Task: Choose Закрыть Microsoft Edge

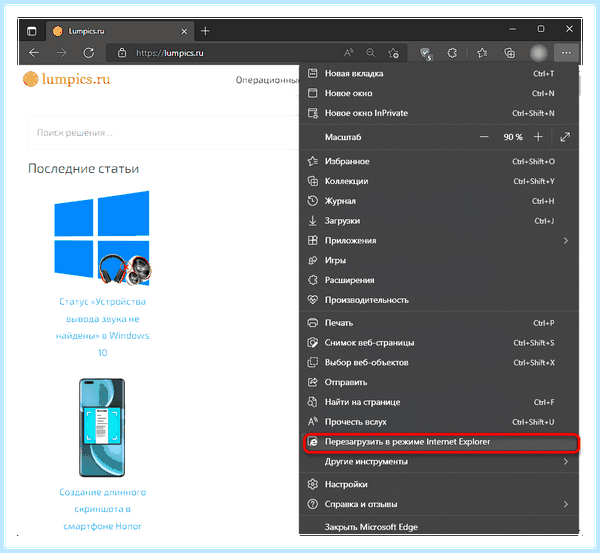Action: 439,527
